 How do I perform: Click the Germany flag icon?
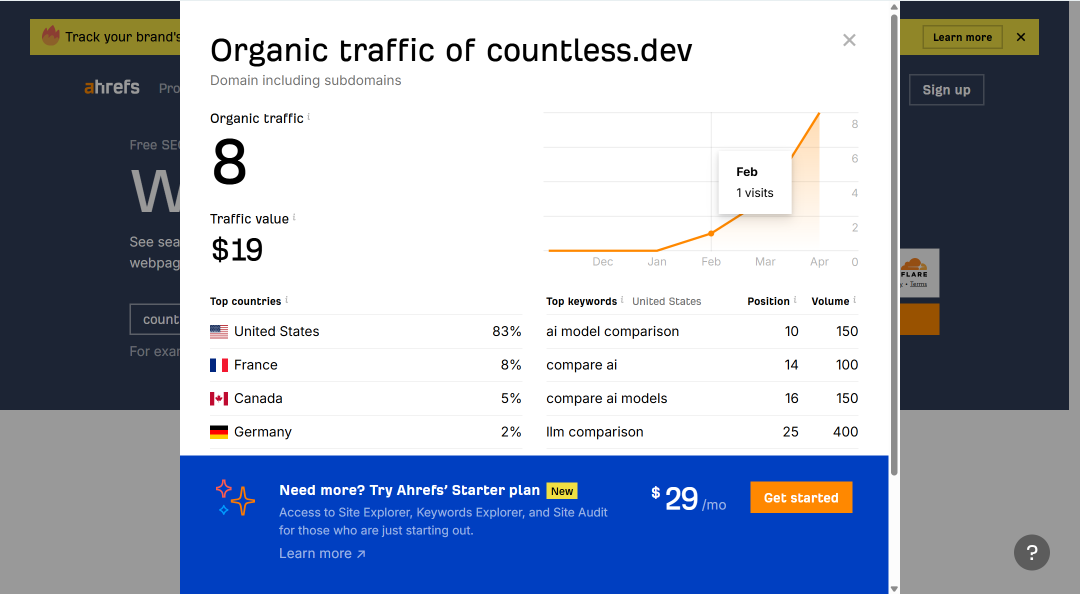219,432
